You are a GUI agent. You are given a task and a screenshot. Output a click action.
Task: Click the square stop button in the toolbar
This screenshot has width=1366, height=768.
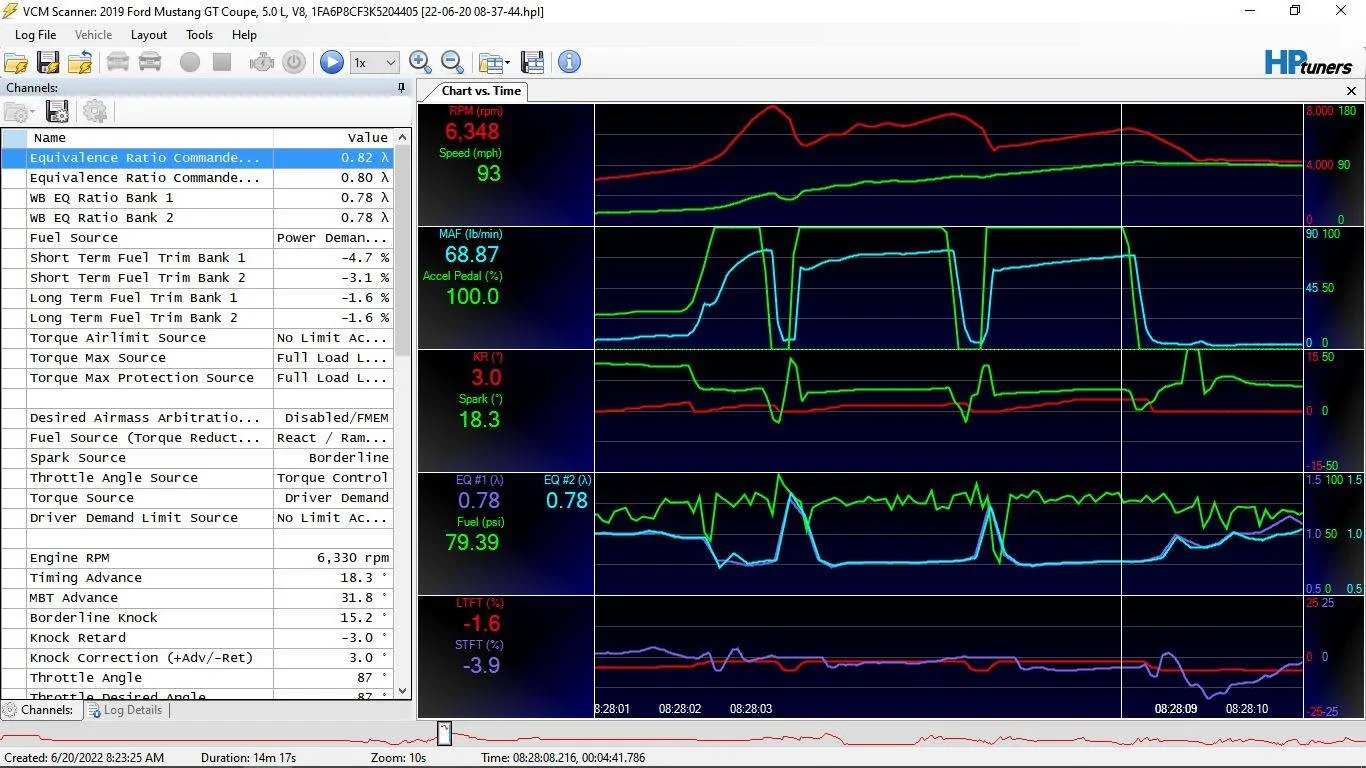(x=222, y=62)
